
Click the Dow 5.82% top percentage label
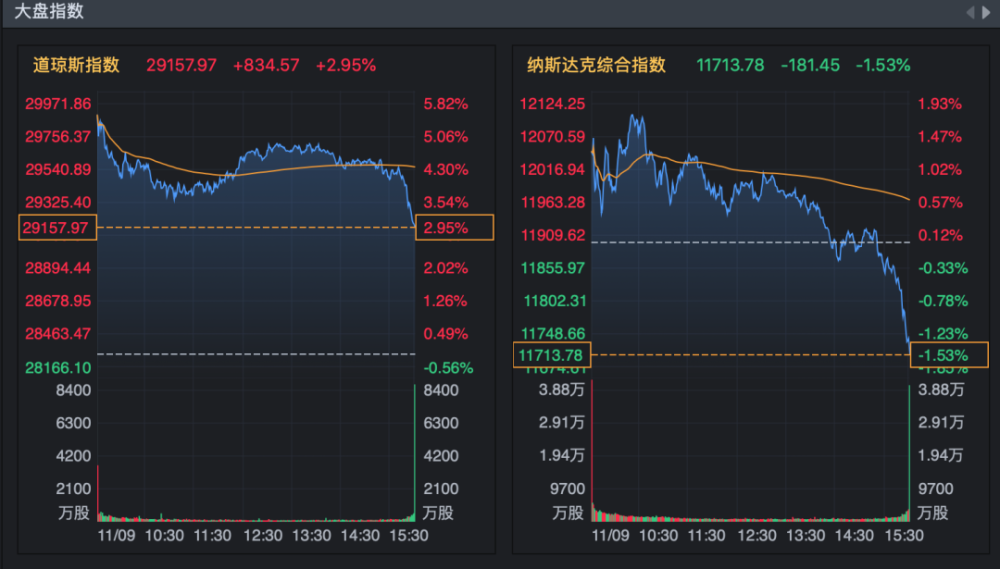point(446,104)
